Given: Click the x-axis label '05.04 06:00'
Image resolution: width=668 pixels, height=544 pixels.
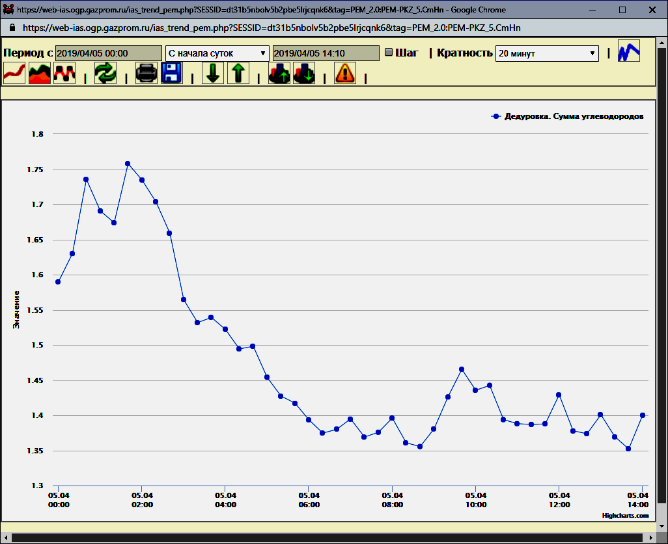Looking at the screenshot, I should [x=309, y=500].
